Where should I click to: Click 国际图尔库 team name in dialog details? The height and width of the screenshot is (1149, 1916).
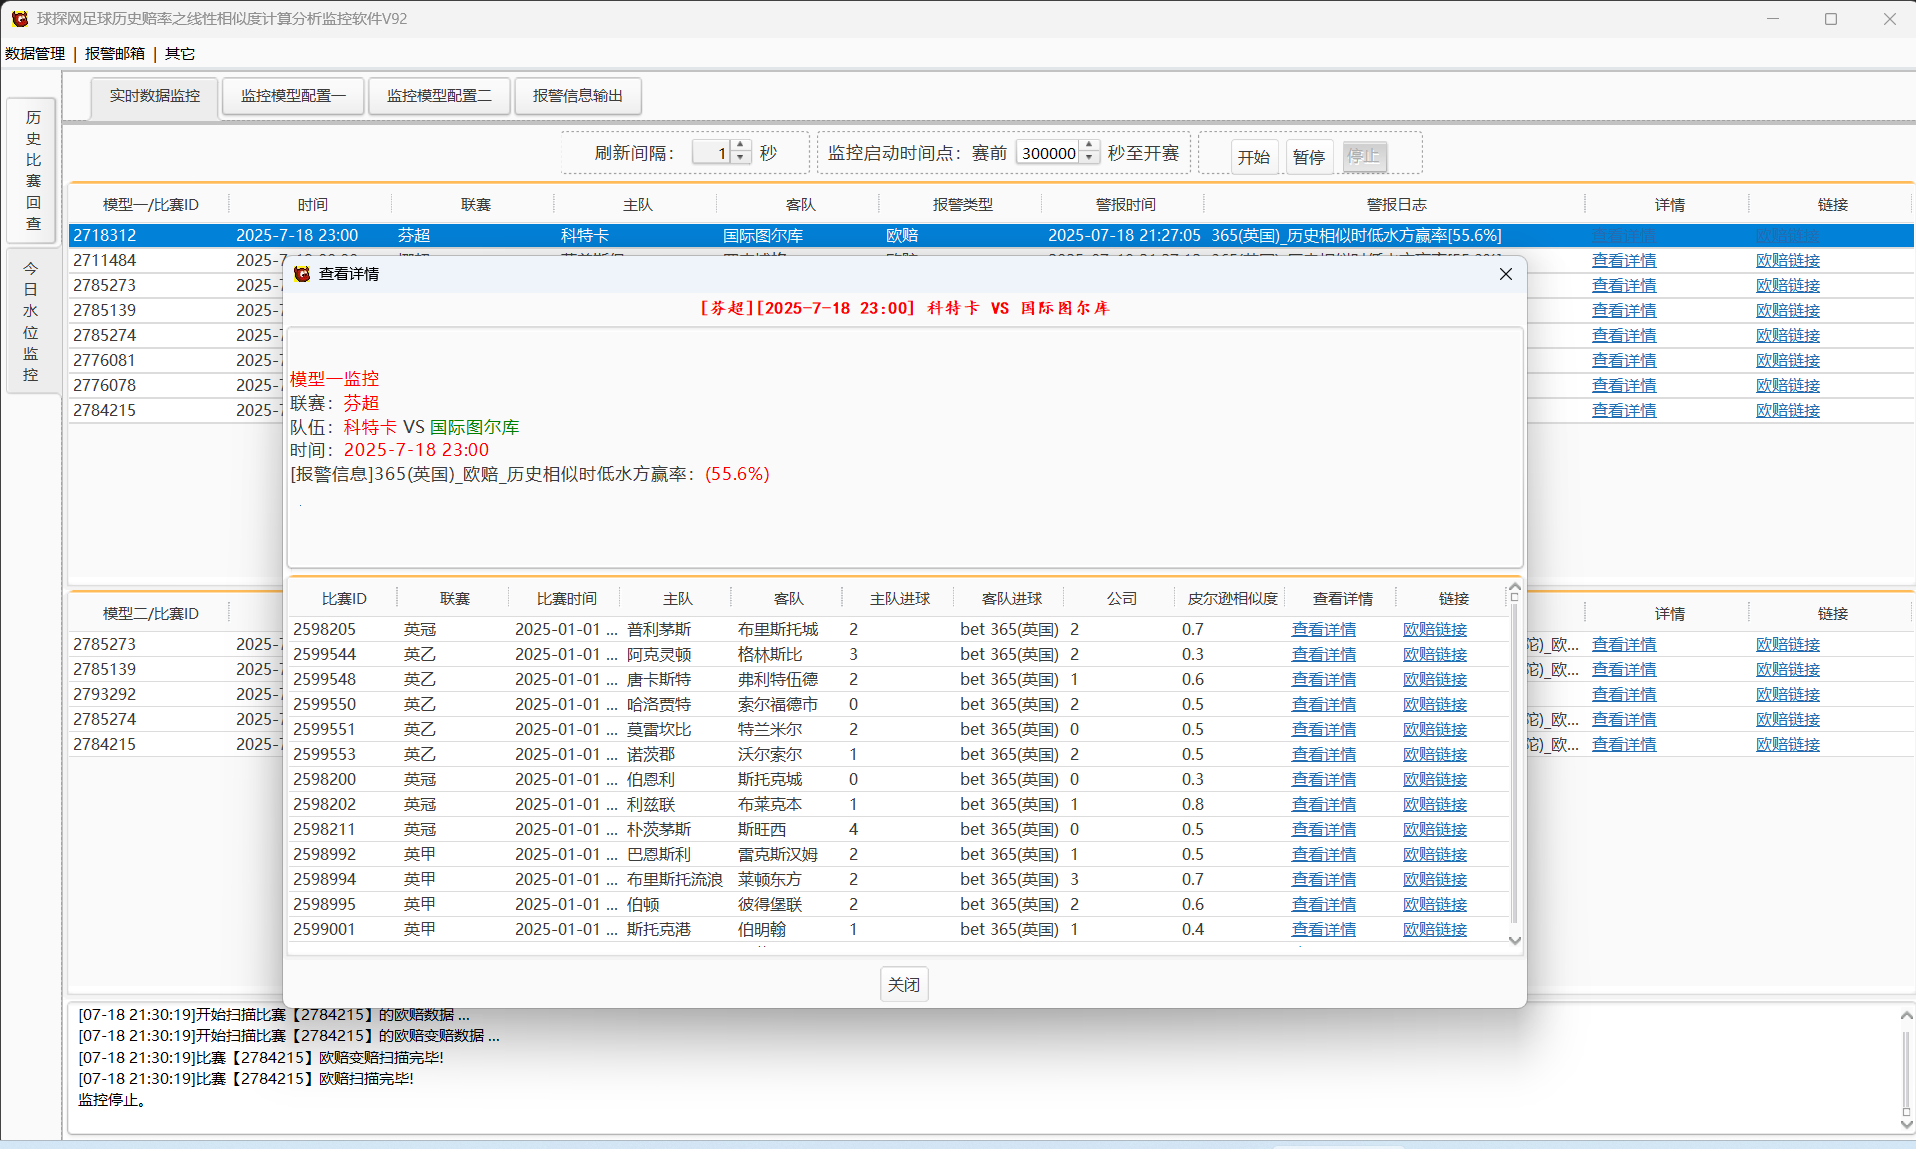tap(474, 427)
